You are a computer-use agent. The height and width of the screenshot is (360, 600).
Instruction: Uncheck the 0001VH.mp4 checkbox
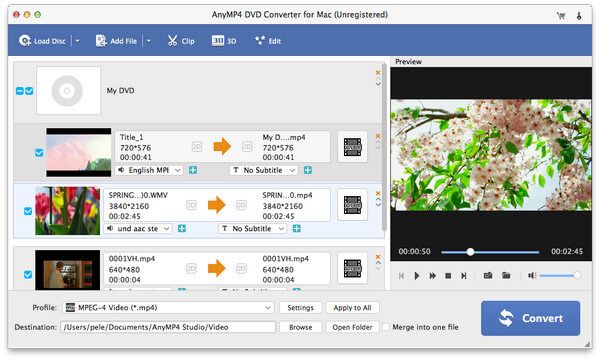click(28, 275)
